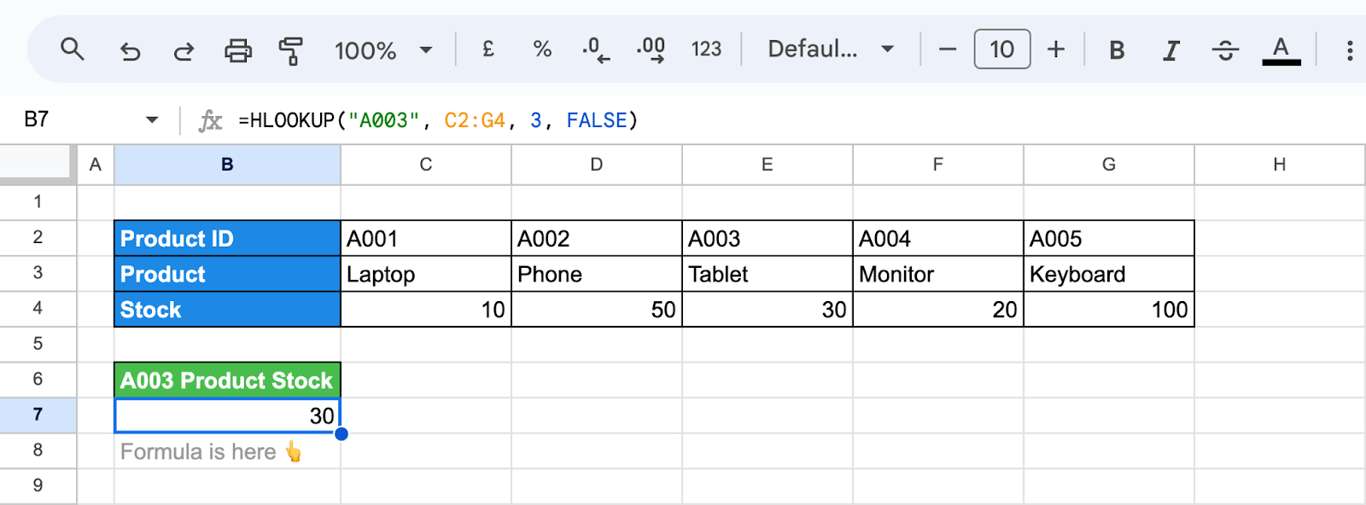
Task: Select the Product ID cell
Action: tap(227, 238)
